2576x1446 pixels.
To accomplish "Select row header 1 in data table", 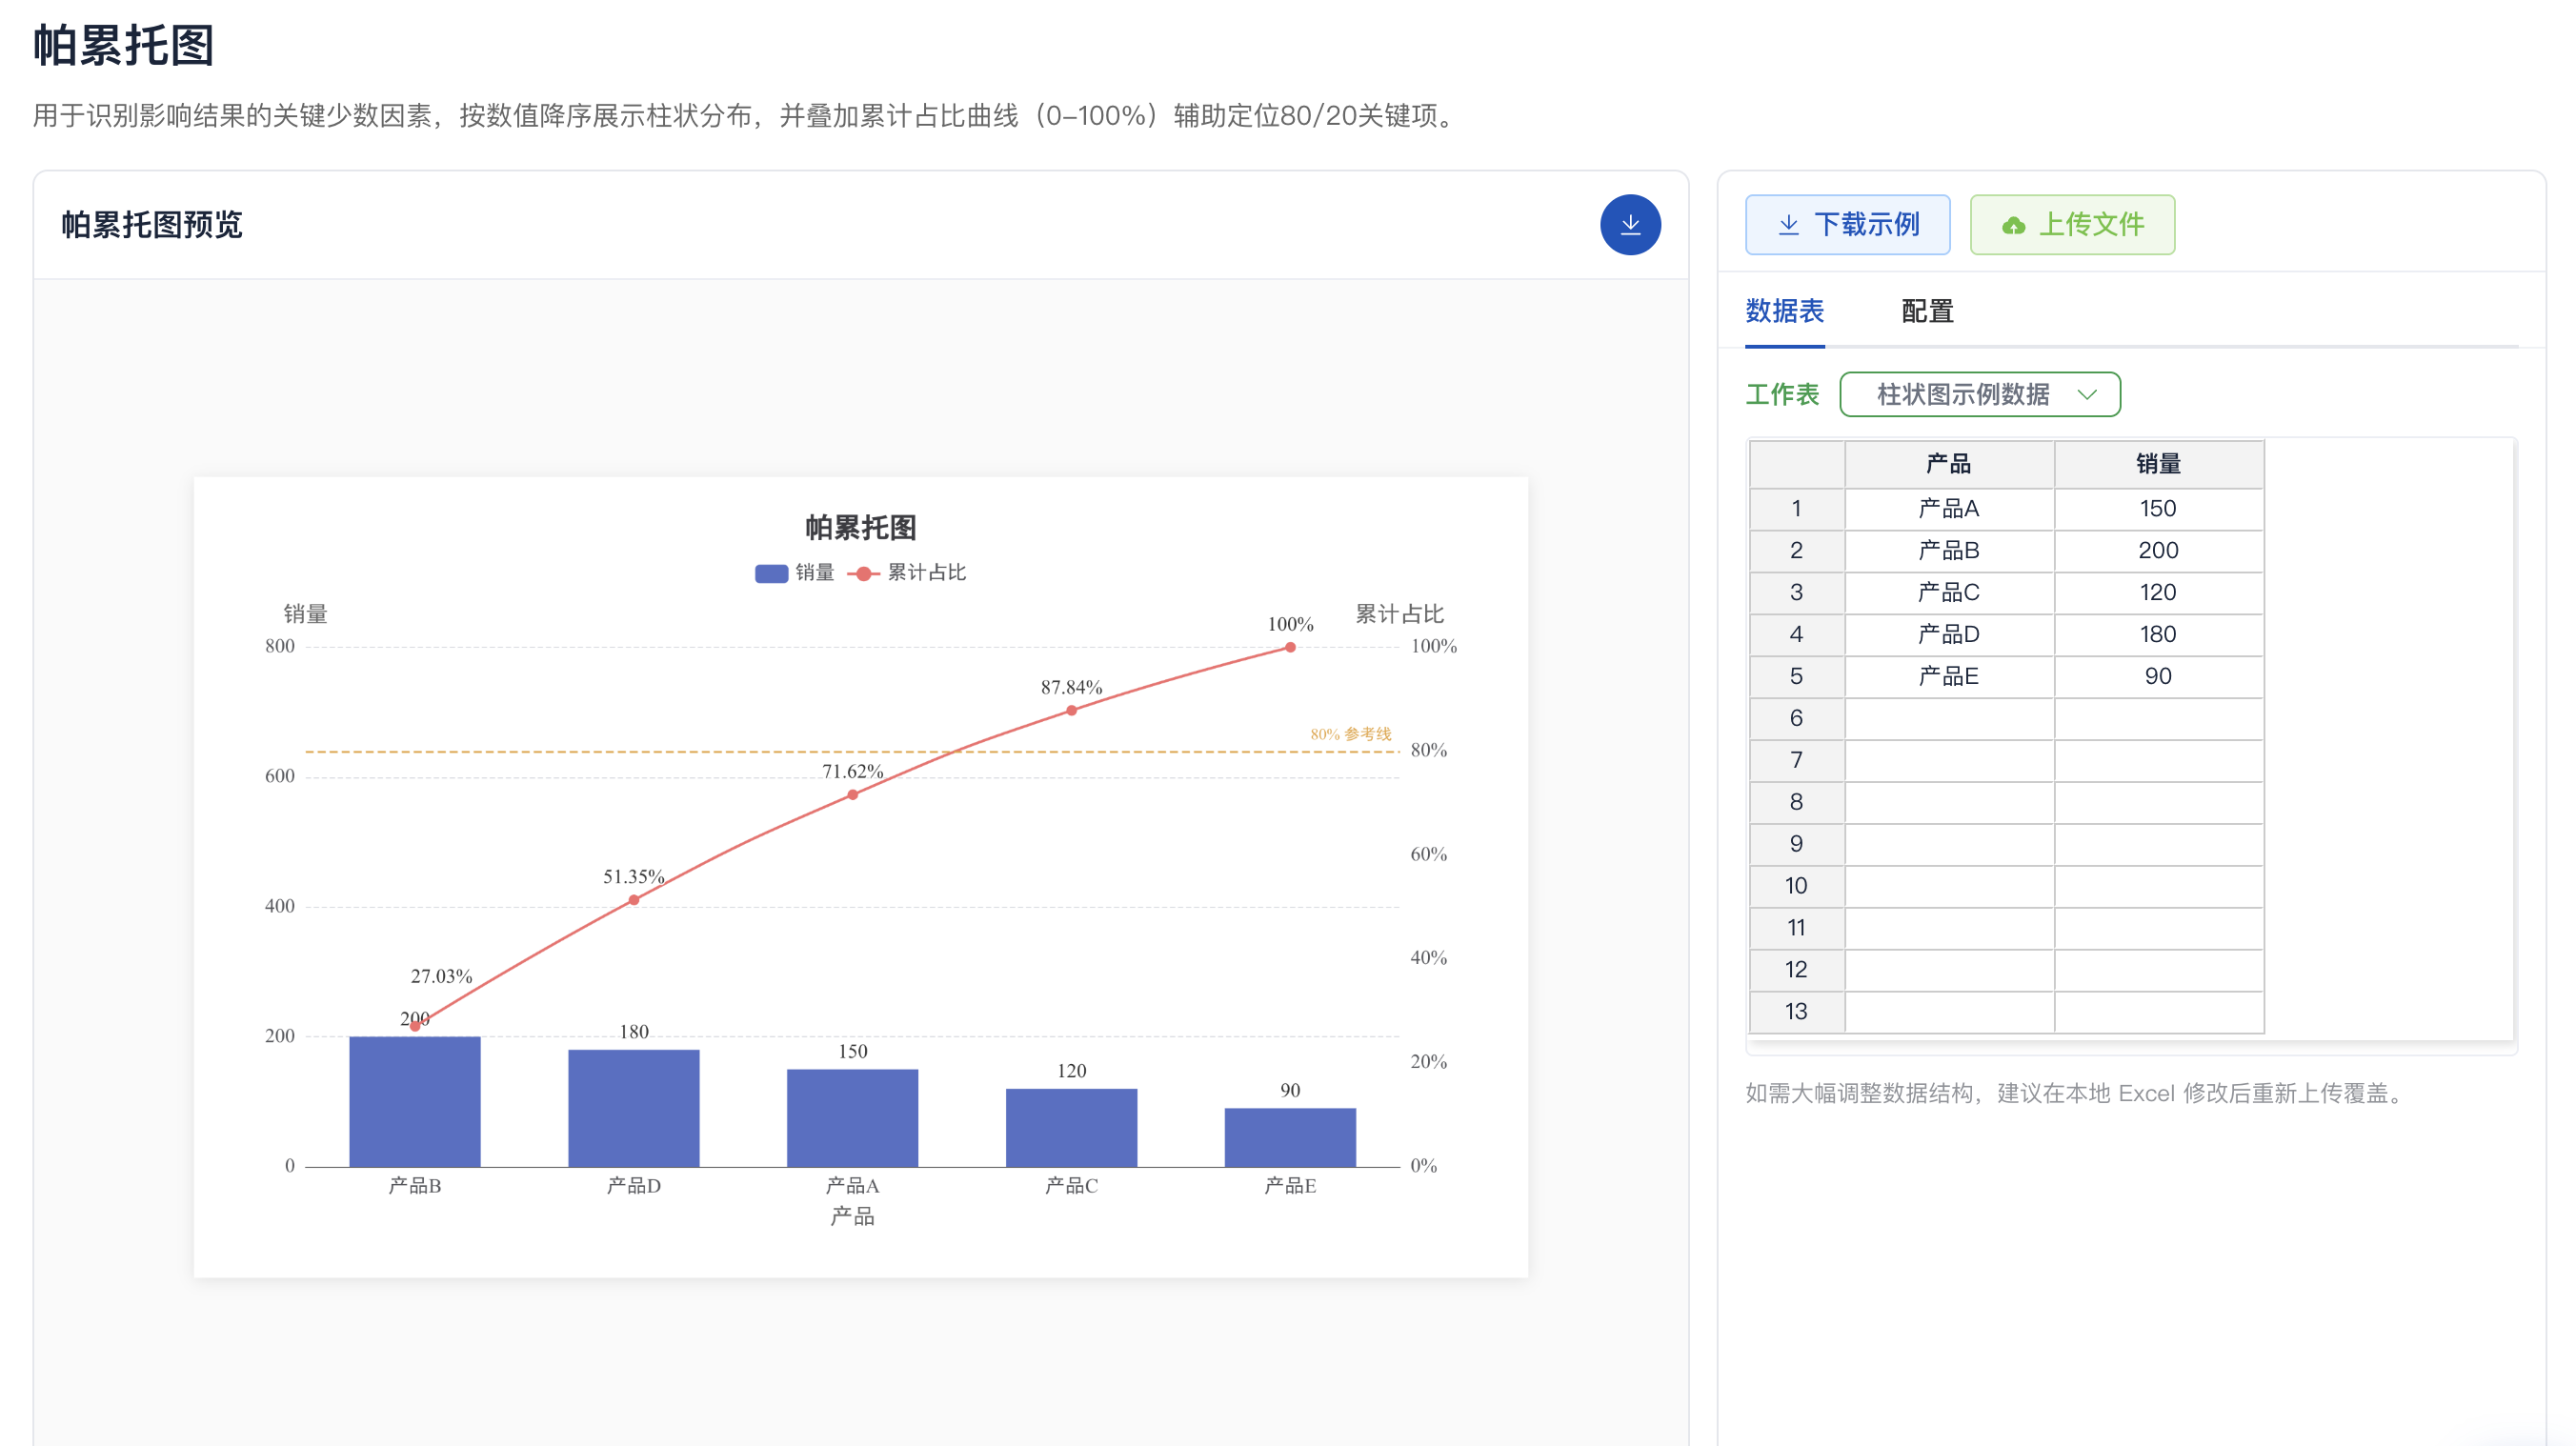I will click(1796, 509).
